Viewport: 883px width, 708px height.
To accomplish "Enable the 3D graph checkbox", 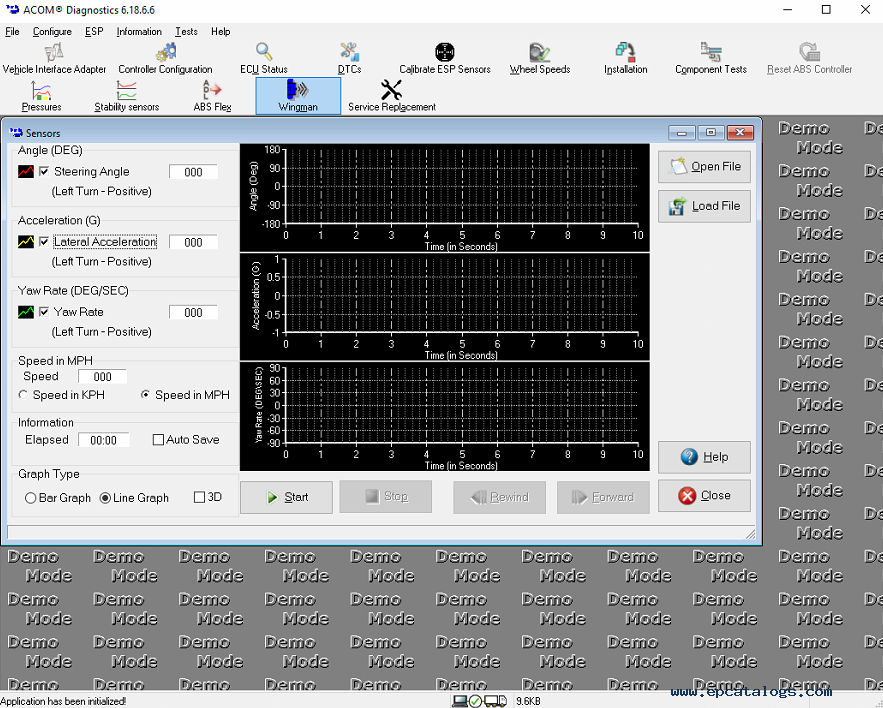I will (199, 497).
